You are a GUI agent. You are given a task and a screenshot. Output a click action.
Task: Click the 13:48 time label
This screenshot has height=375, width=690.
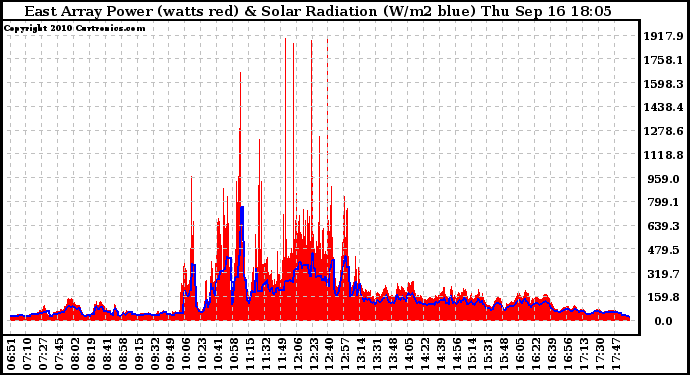tap(393, 353)
